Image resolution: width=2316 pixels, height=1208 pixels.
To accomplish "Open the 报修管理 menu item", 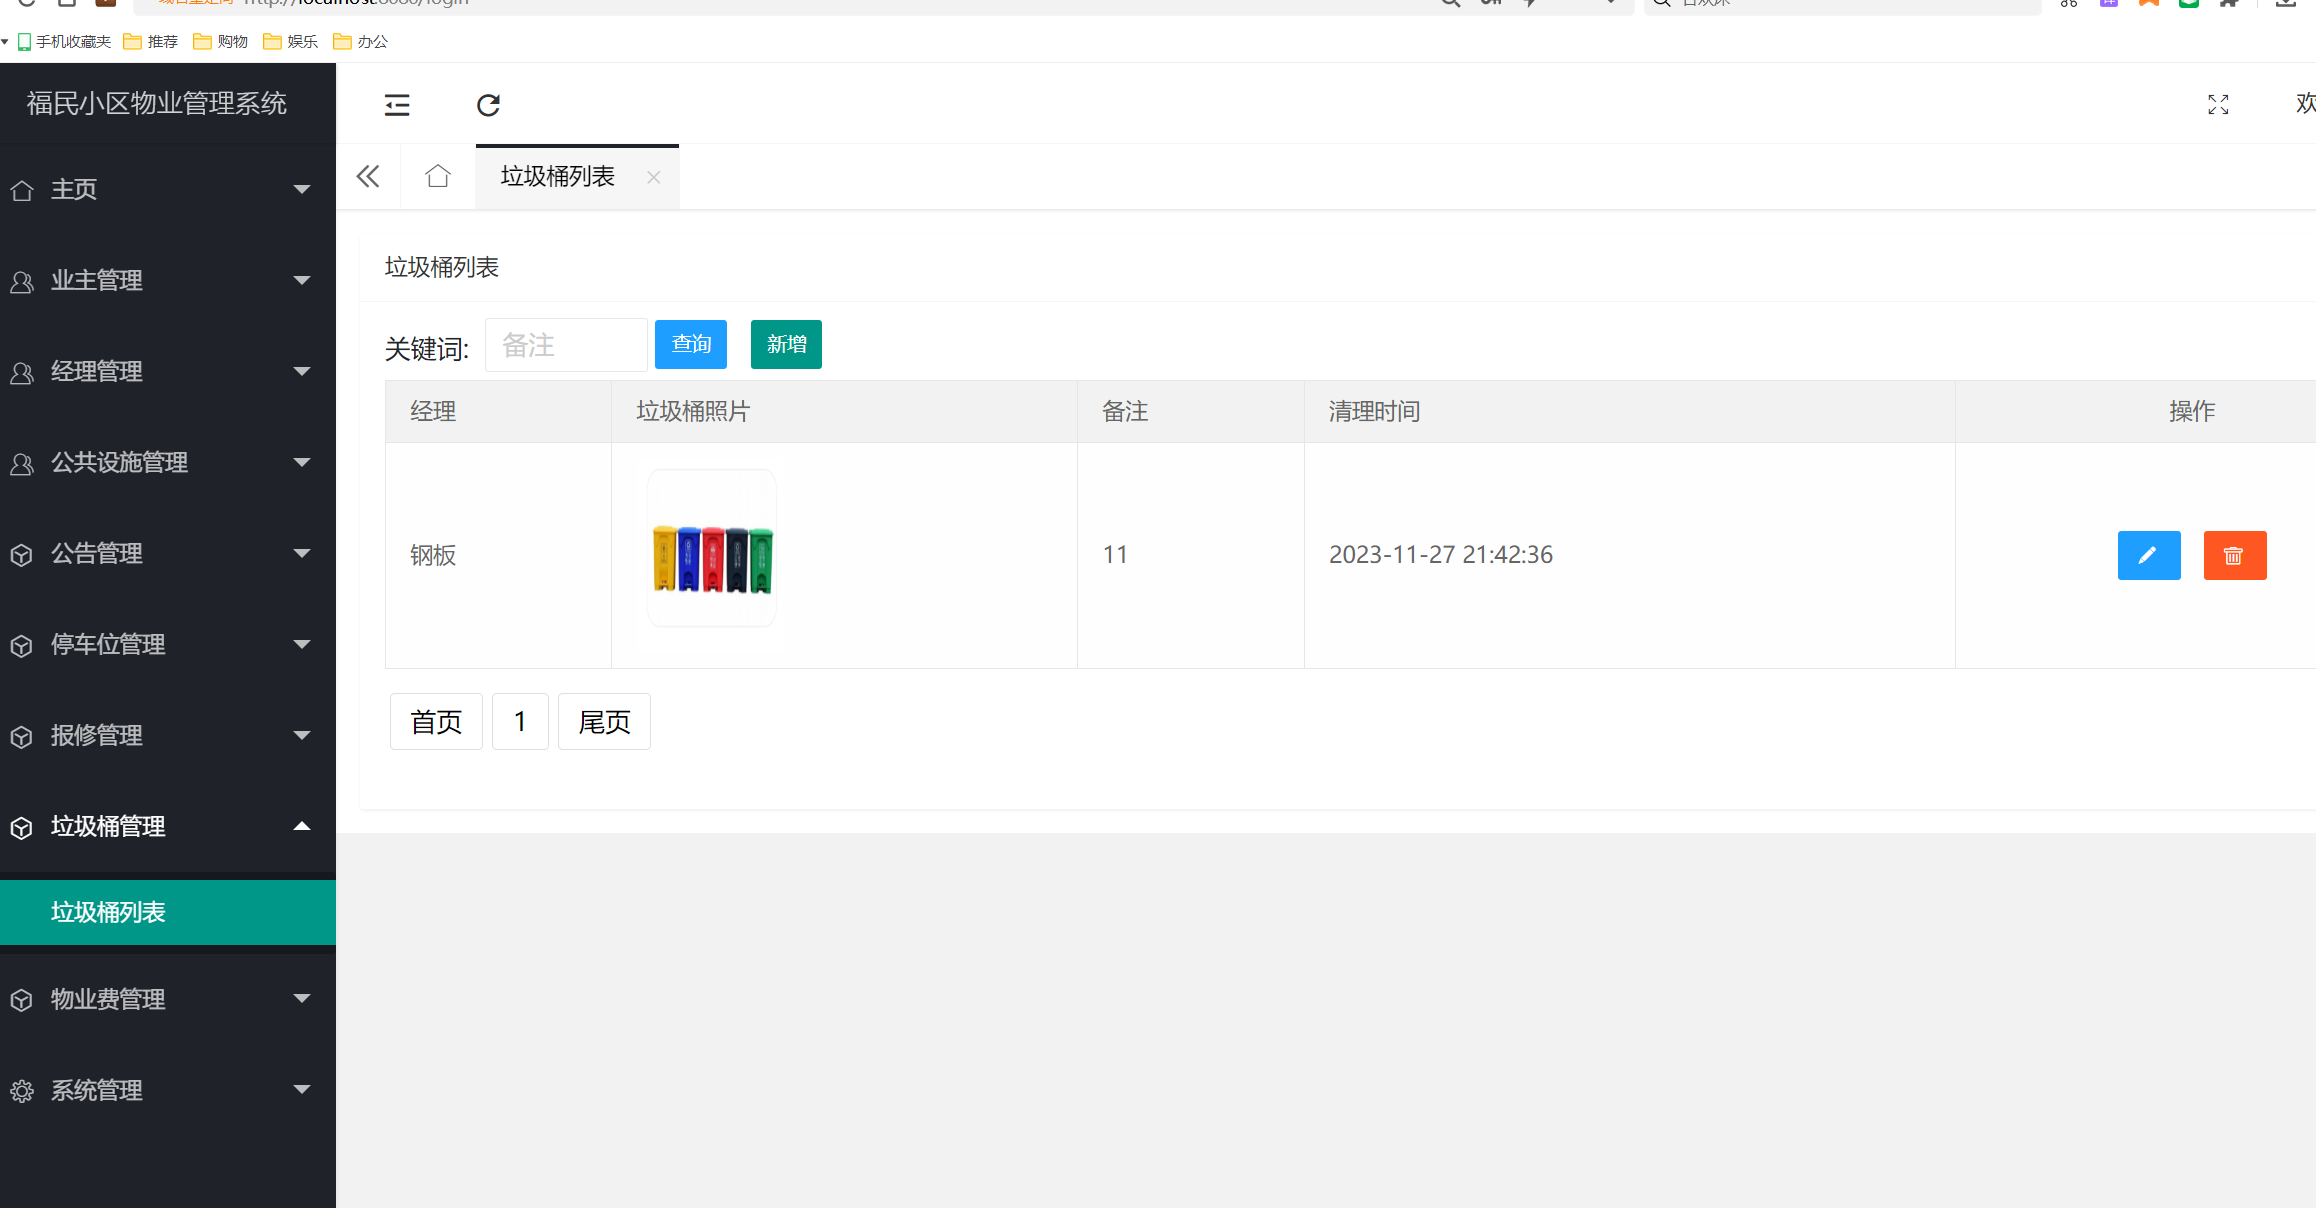I will click(95, 735).
